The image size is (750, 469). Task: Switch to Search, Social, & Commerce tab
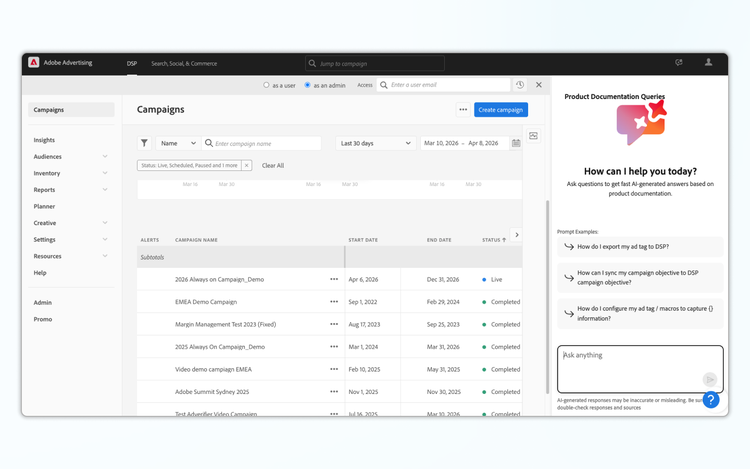[184, 63]
